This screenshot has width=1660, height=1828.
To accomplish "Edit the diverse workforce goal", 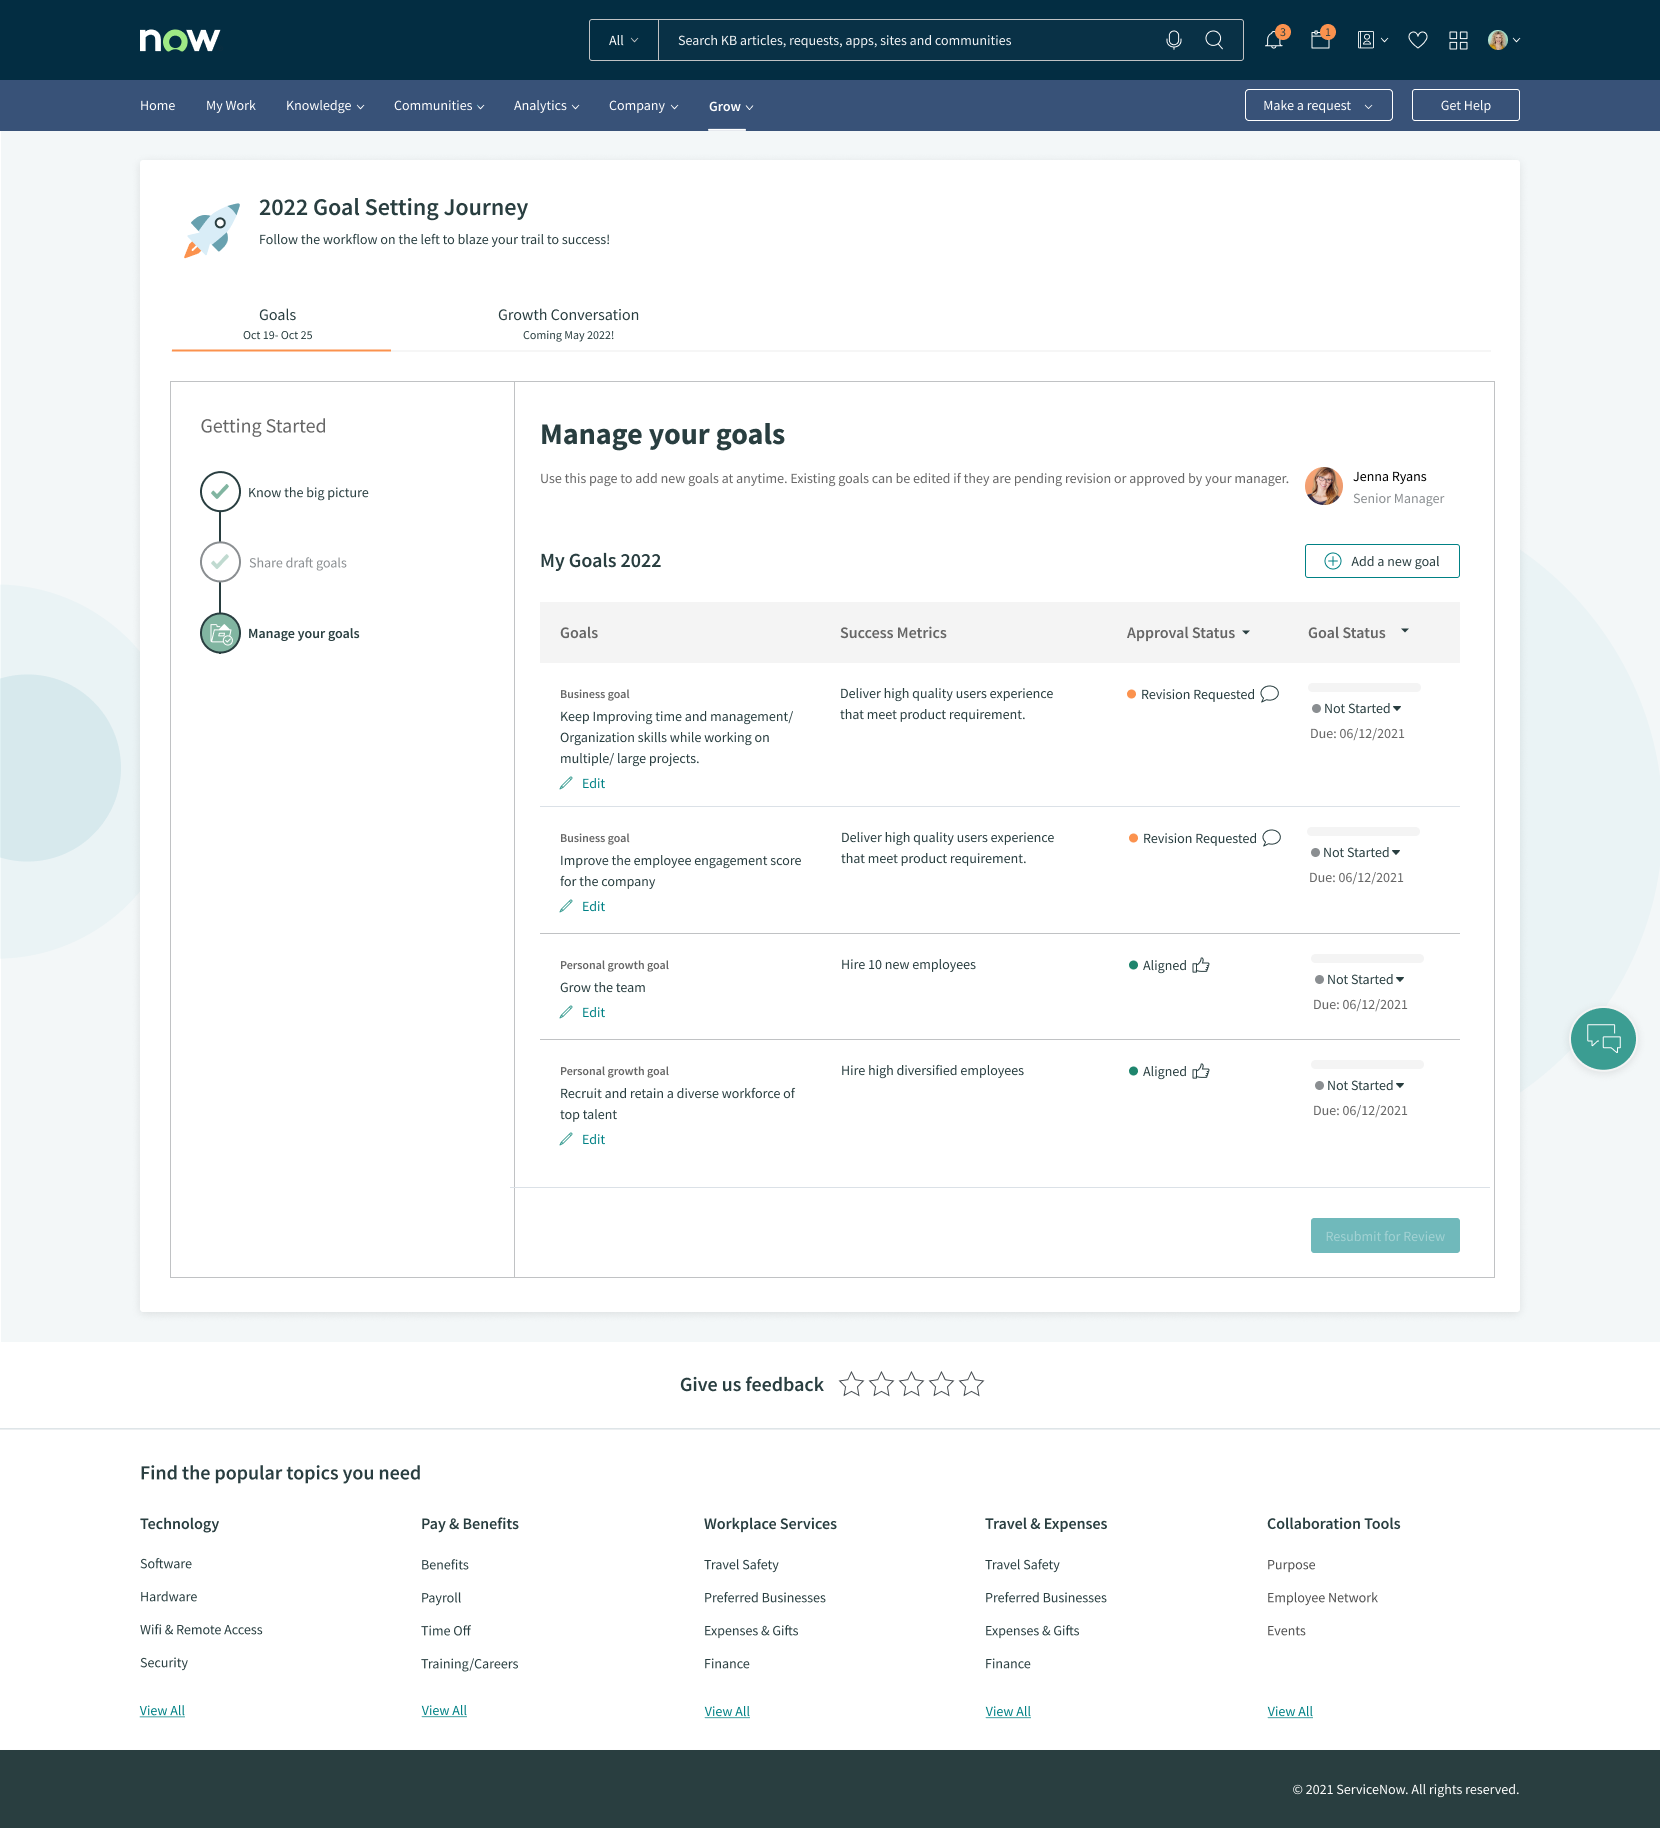I will (x=583, y=1139).
